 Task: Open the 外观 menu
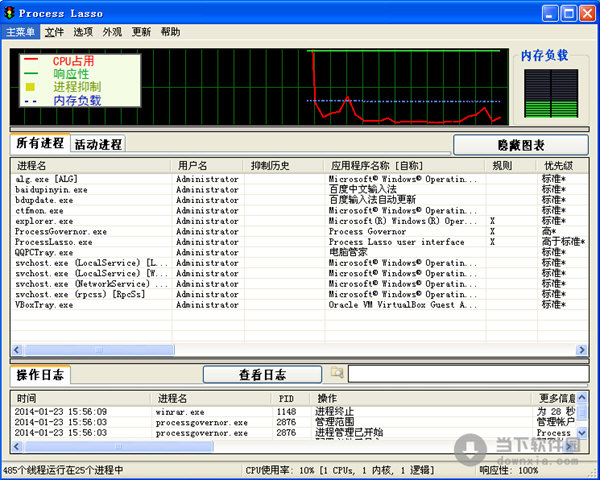pos(112,32)
